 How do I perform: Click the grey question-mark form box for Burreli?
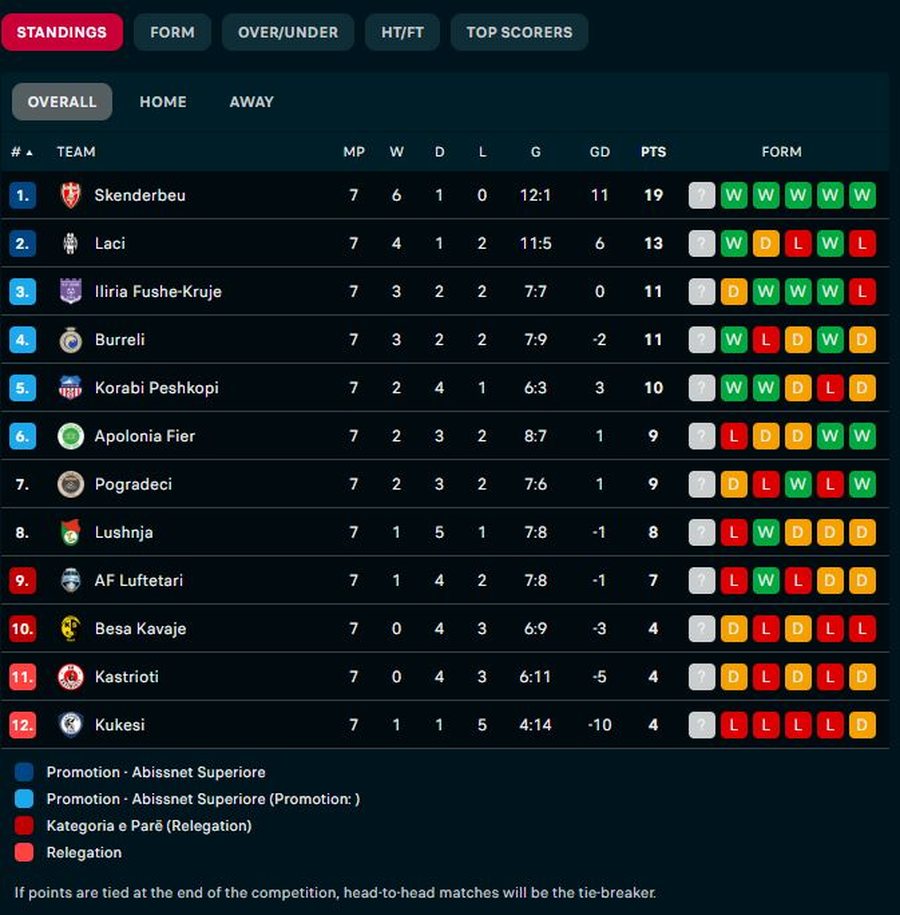coord(702,340)
